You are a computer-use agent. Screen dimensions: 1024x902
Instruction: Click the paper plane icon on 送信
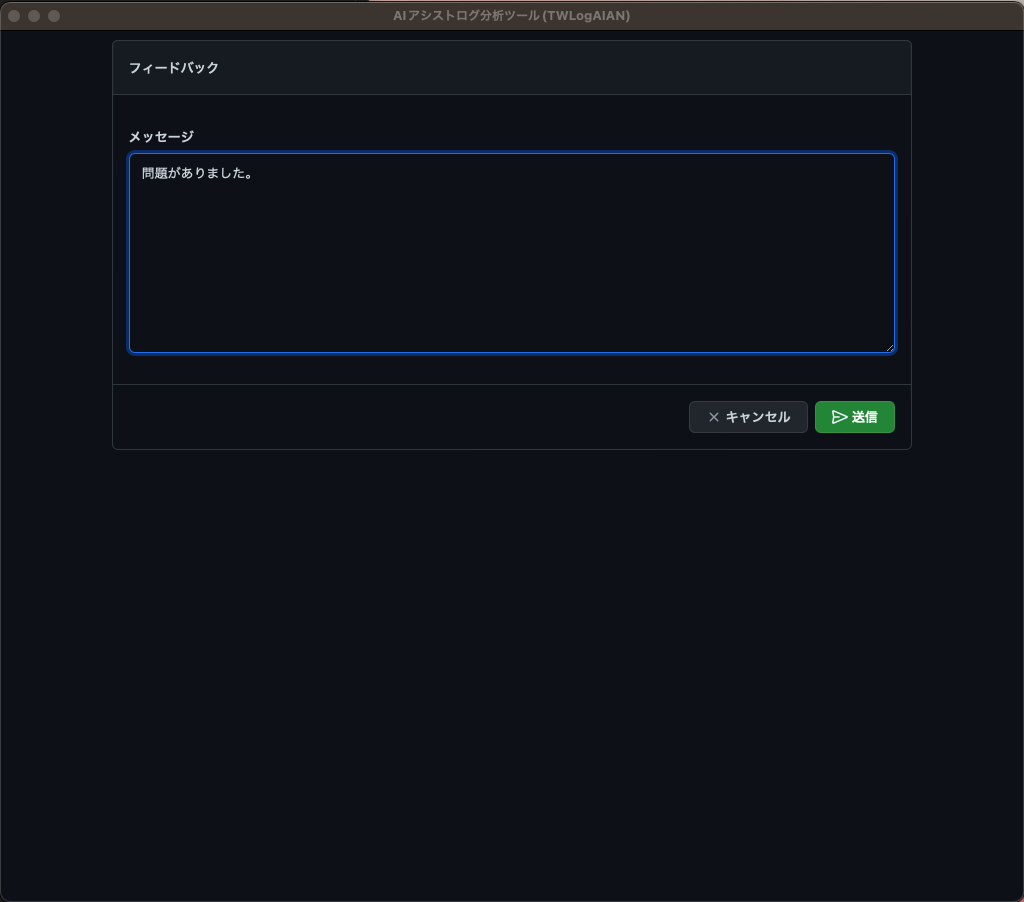click(839, 417)
